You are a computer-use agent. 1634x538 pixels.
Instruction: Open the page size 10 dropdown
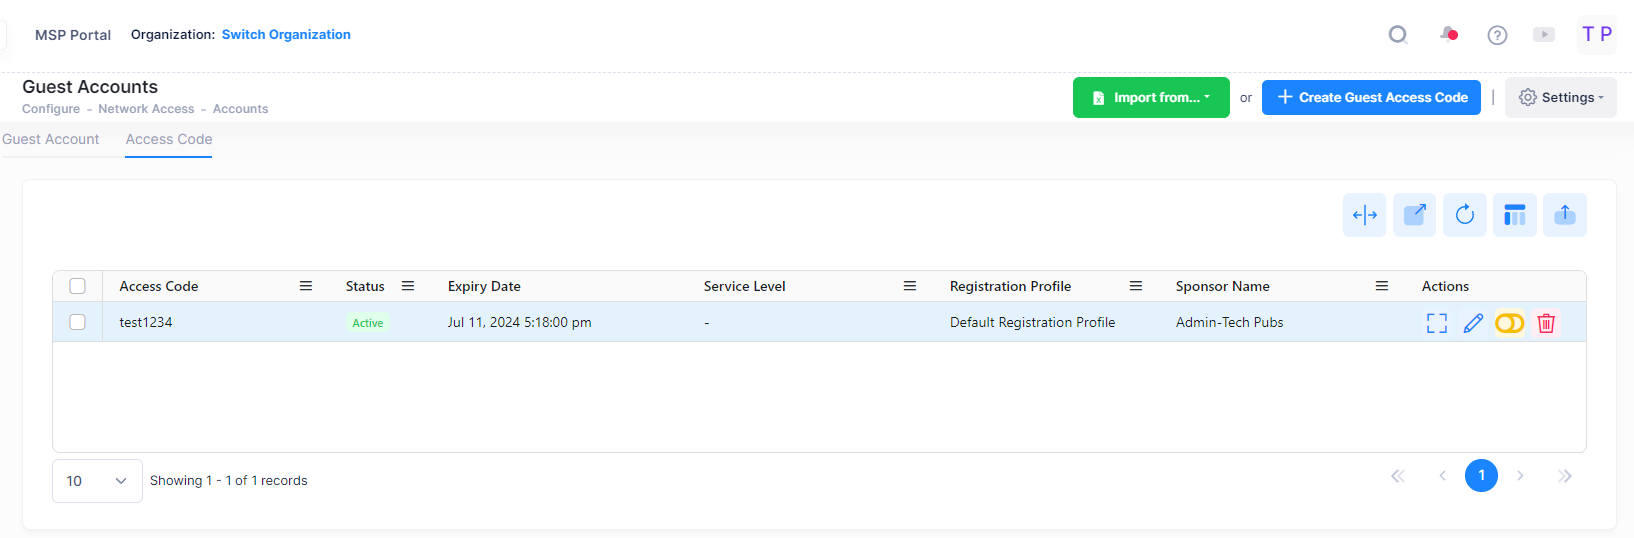[x=97, y=481]
